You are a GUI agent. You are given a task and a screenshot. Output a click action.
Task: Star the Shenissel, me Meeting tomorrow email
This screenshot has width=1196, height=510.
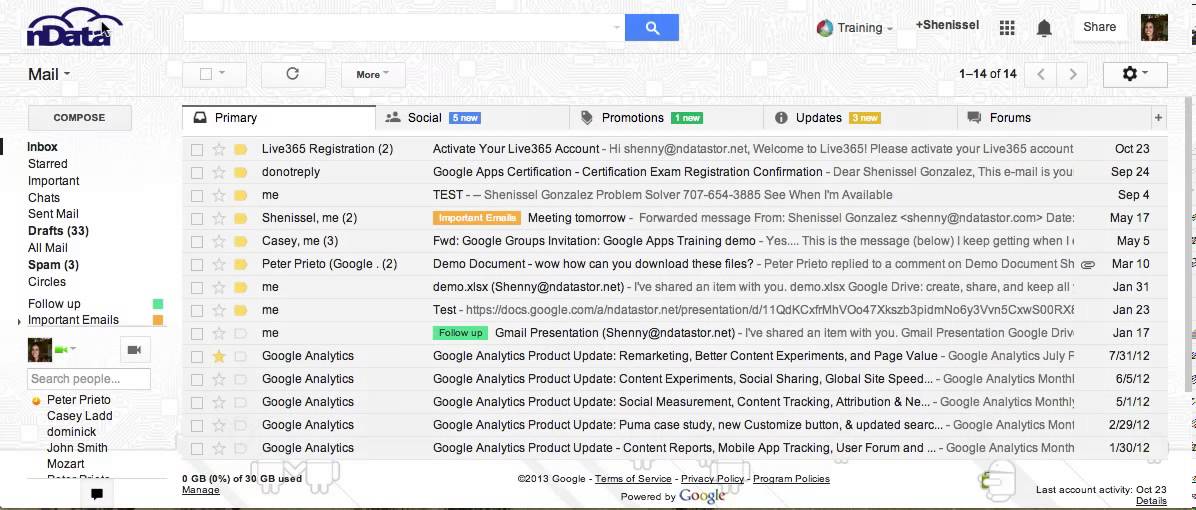coord(219,218)
